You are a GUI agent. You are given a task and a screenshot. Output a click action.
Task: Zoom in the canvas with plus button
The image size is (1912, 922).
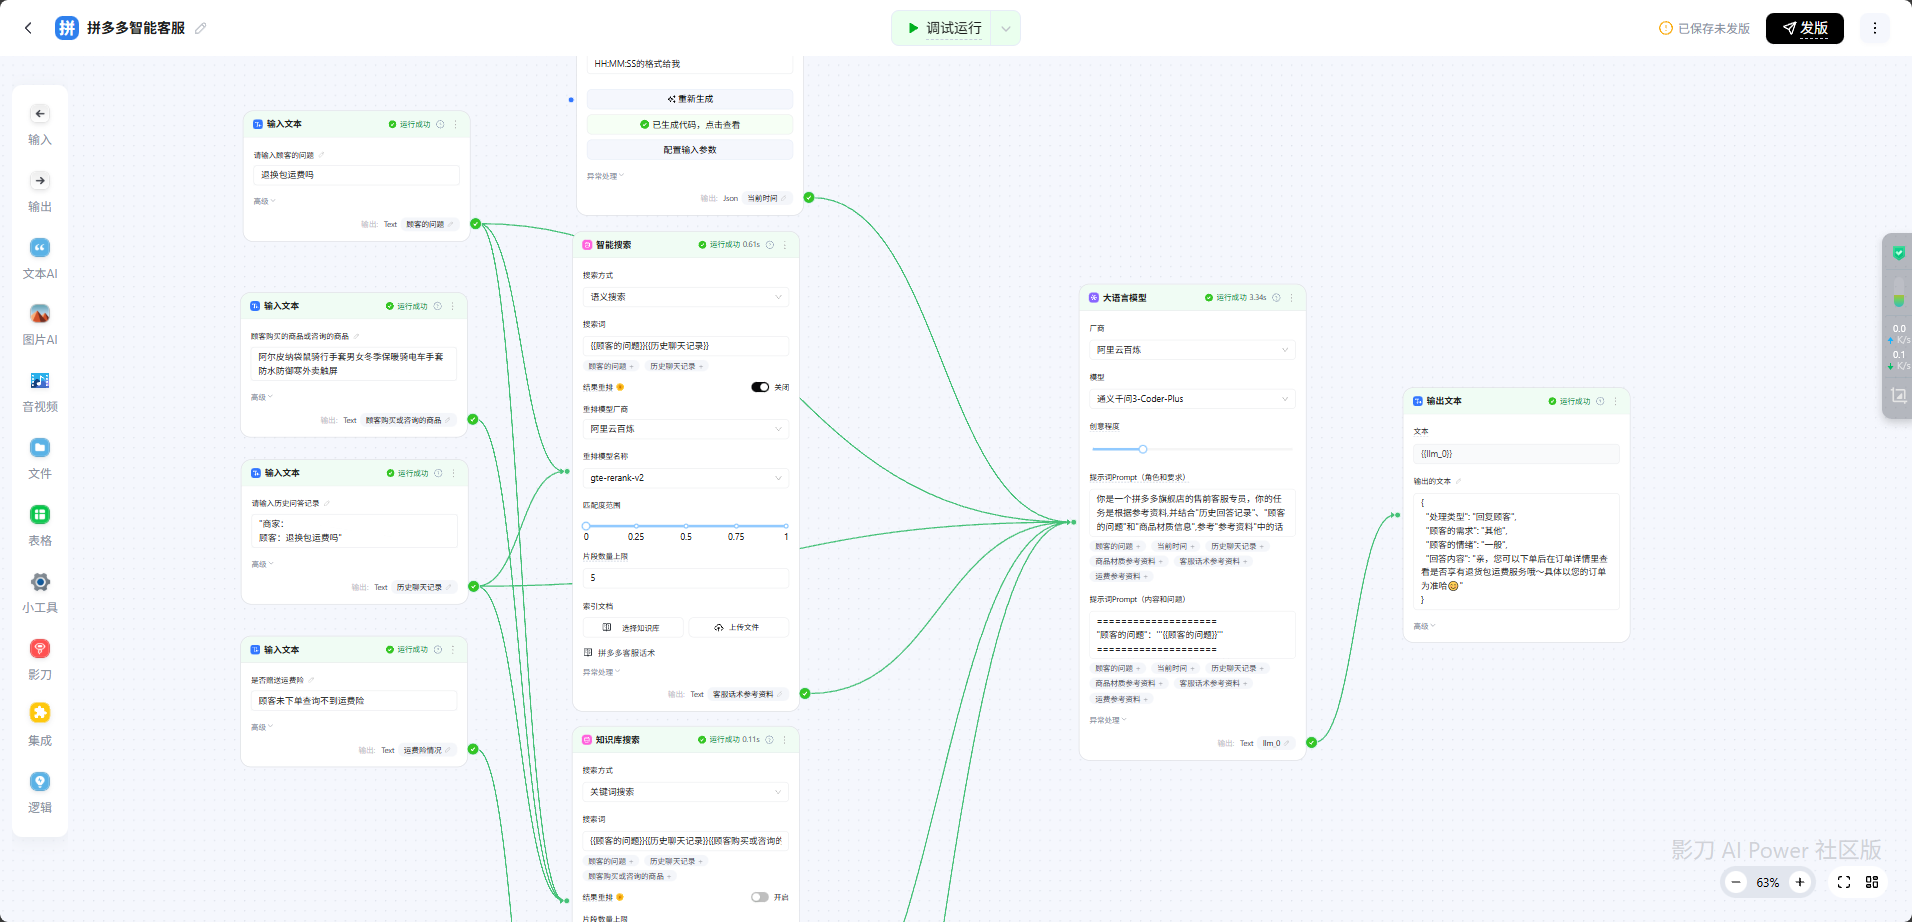(1800, 882)
